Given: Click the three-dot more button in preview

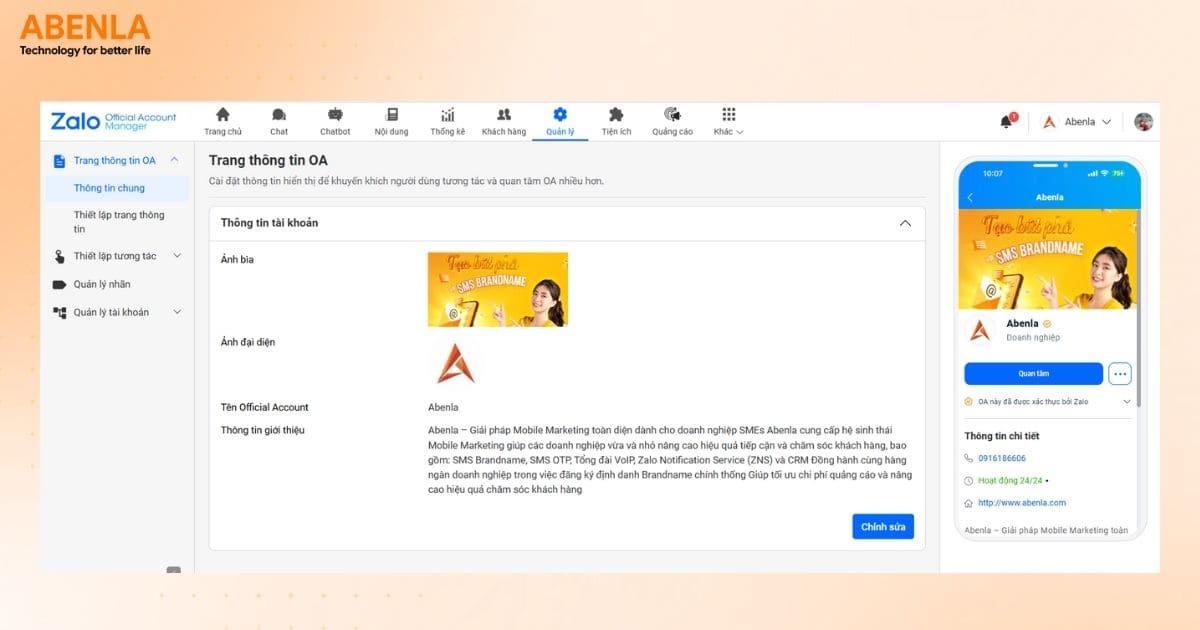Looking at the screenshot, I should tap(1120, 374).
